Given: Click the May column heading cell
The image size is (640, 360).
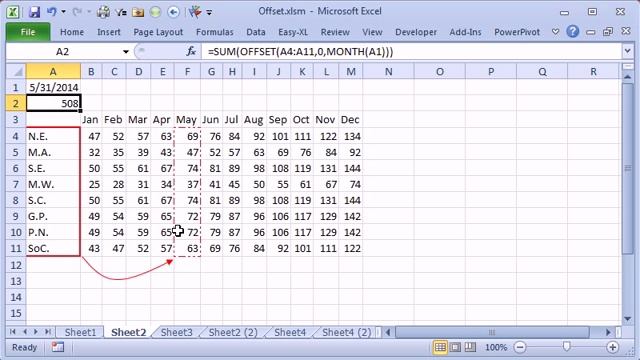Looking at the screenshot, I should 187,120.
